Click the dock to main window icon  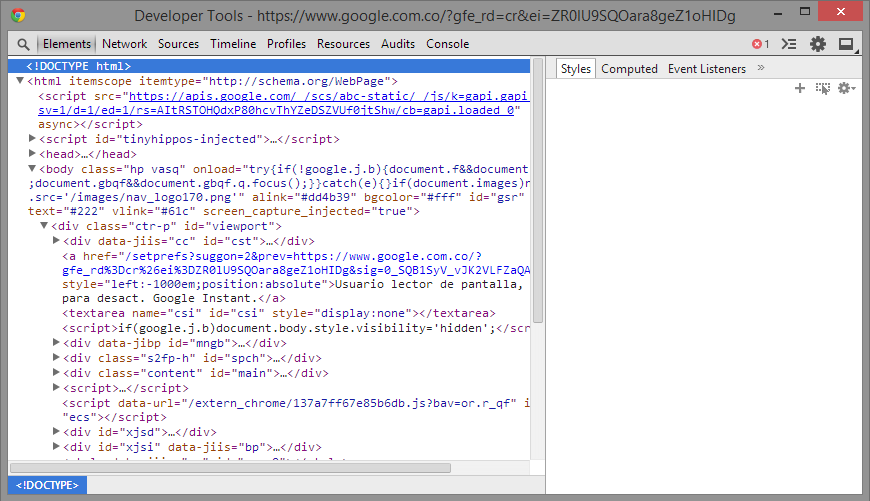pyautogui.click(x=846, y=44)
